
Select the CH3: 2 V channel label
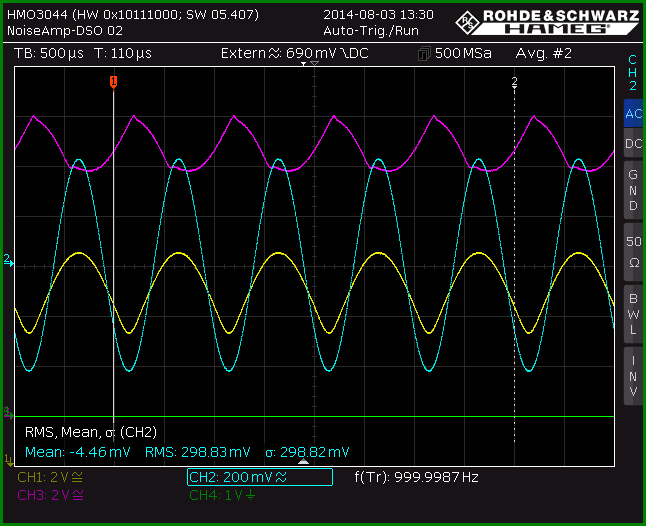point(50,495)
